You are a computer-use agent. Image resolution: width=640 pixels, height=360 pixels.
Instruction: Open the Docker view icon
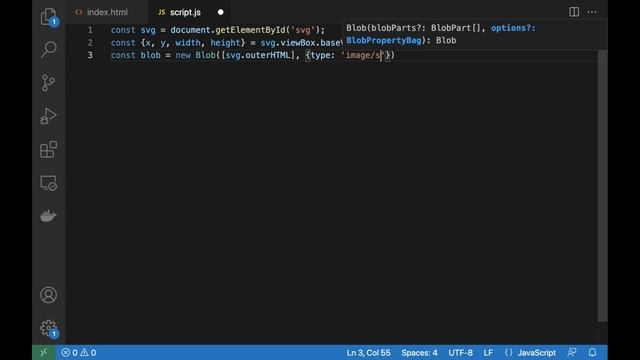(48, 216)
